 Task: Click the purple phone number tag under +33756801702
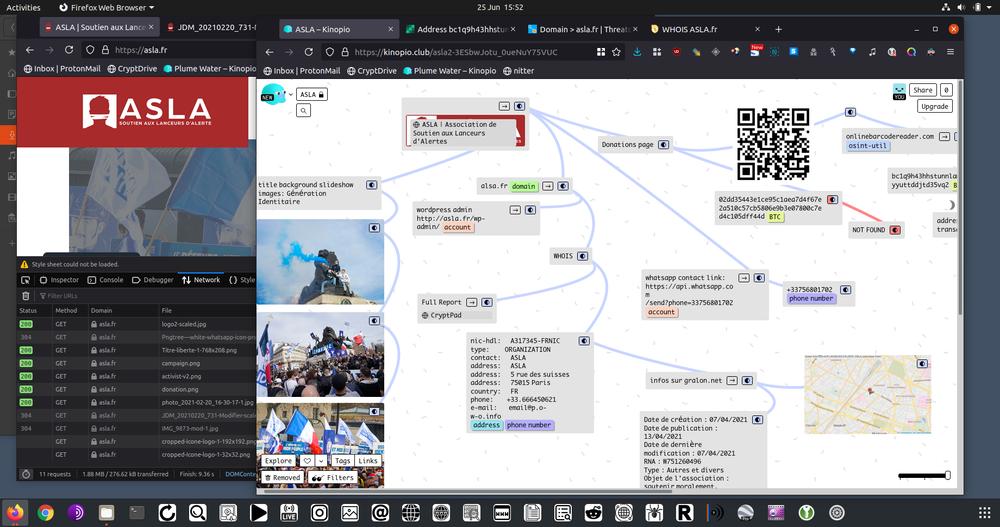(811, 298)
